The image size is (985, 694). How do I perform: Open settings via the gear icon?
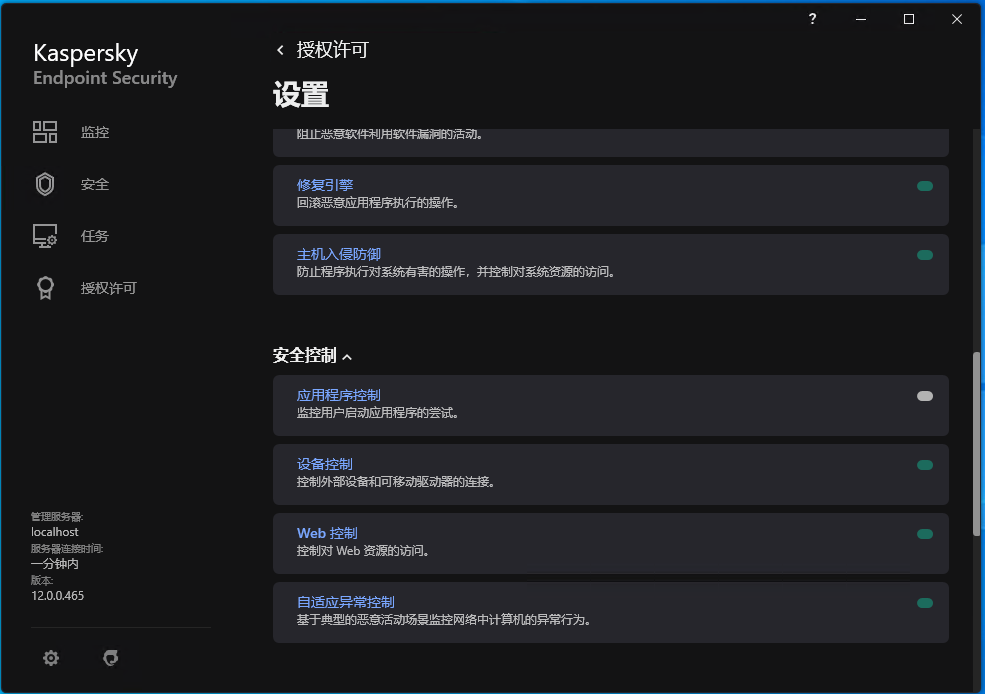51,658
